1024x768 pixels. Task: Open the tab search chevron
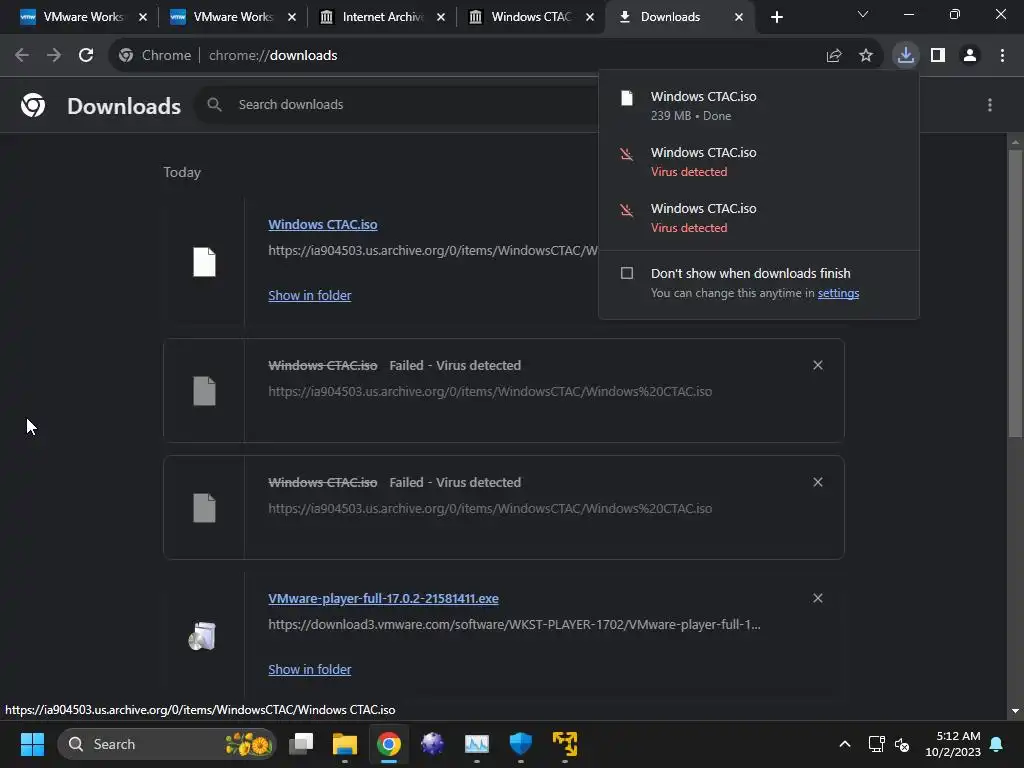[x=863, y=14]
